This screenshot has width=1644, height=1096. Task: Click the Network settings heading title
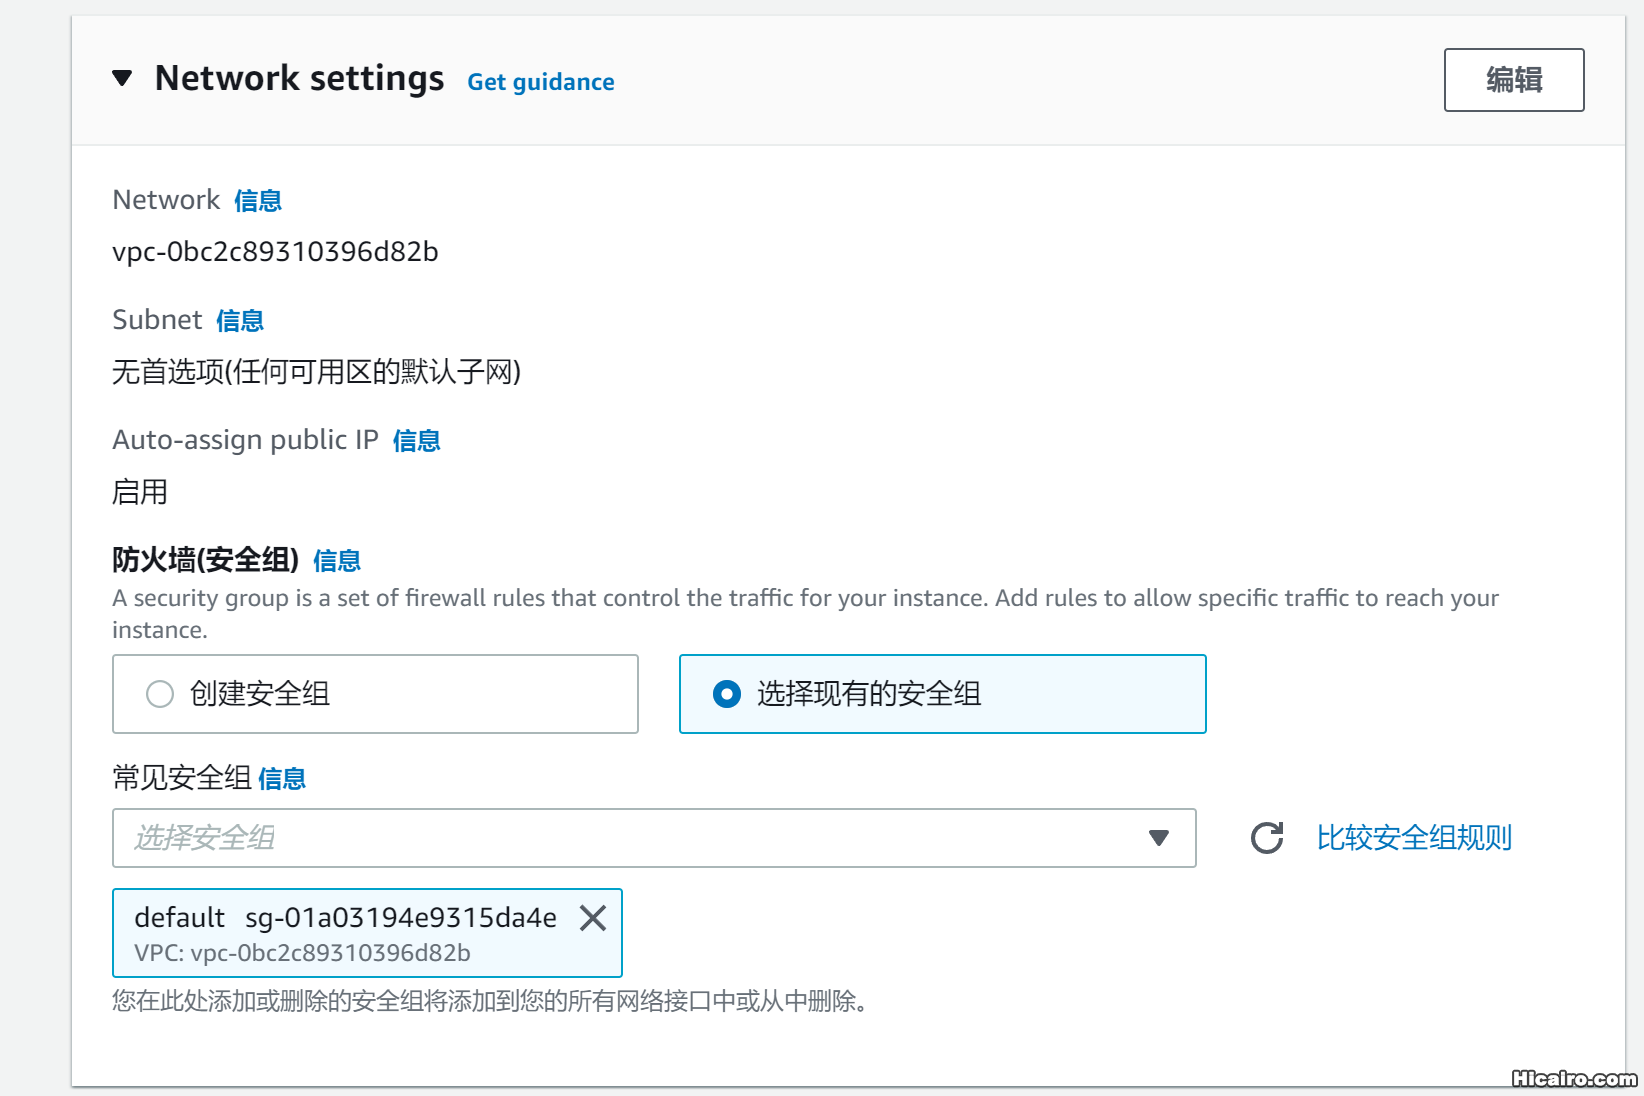[x=299, y=78]
